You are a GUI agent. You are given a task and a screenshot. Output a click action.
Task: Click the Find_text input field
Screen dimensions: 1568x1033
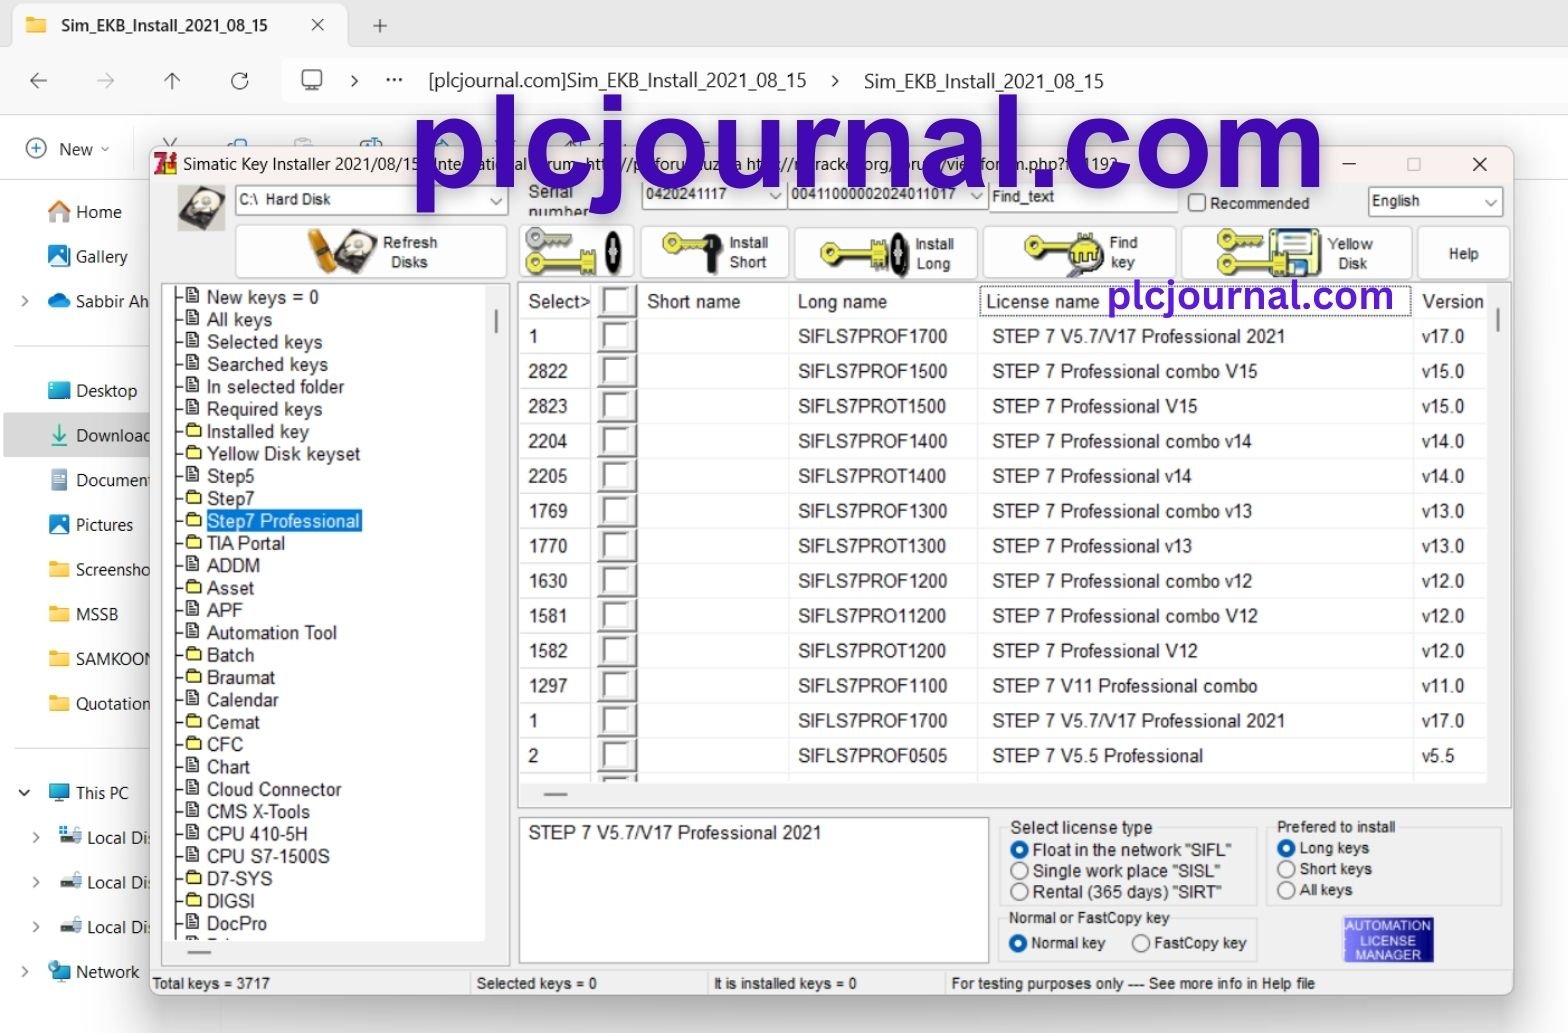coord(1083,197)
